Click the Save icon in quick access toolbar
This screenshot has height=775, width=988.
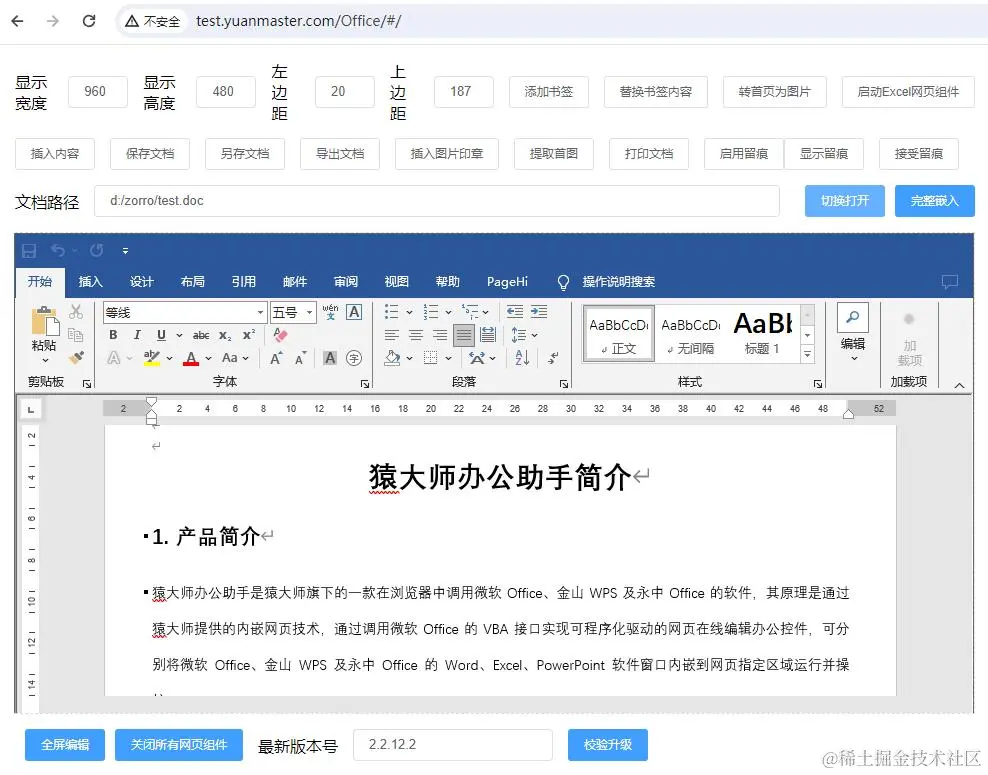(28, 250)
